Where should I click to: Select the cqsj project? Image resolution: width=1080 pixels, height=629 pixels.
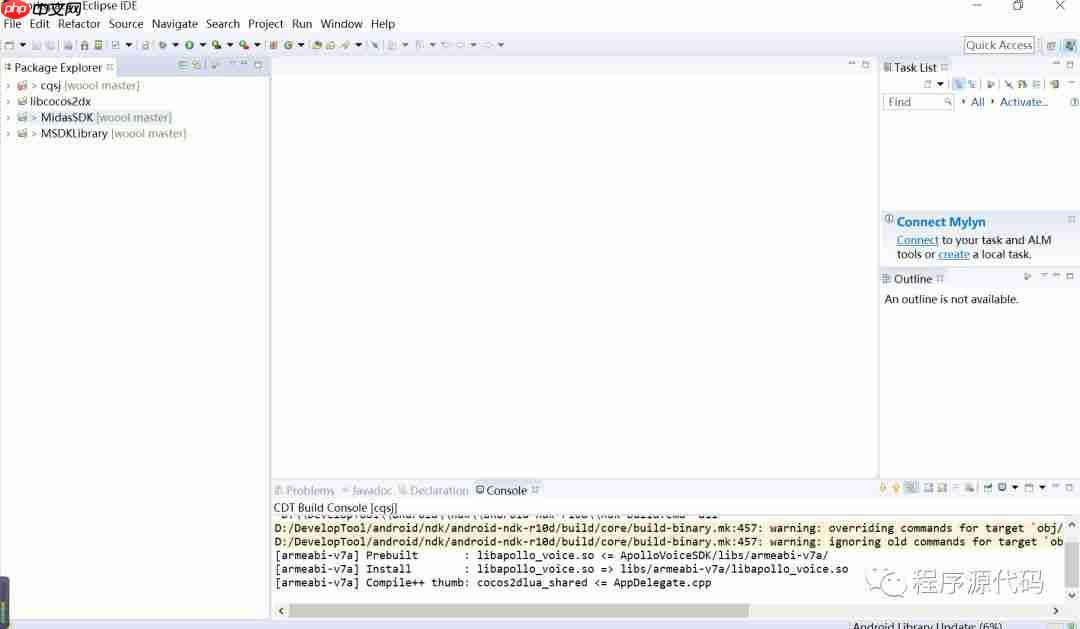(78, 86)
